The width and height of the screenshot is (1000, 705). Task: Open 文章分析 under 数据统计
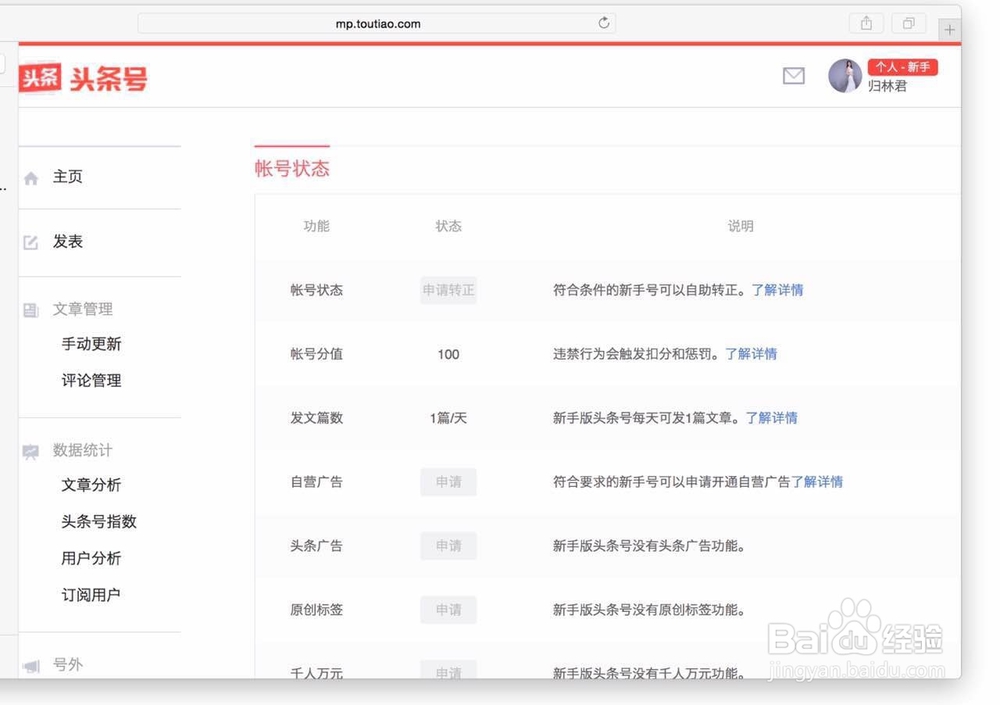pyautogui.click(x=92, y=485)
